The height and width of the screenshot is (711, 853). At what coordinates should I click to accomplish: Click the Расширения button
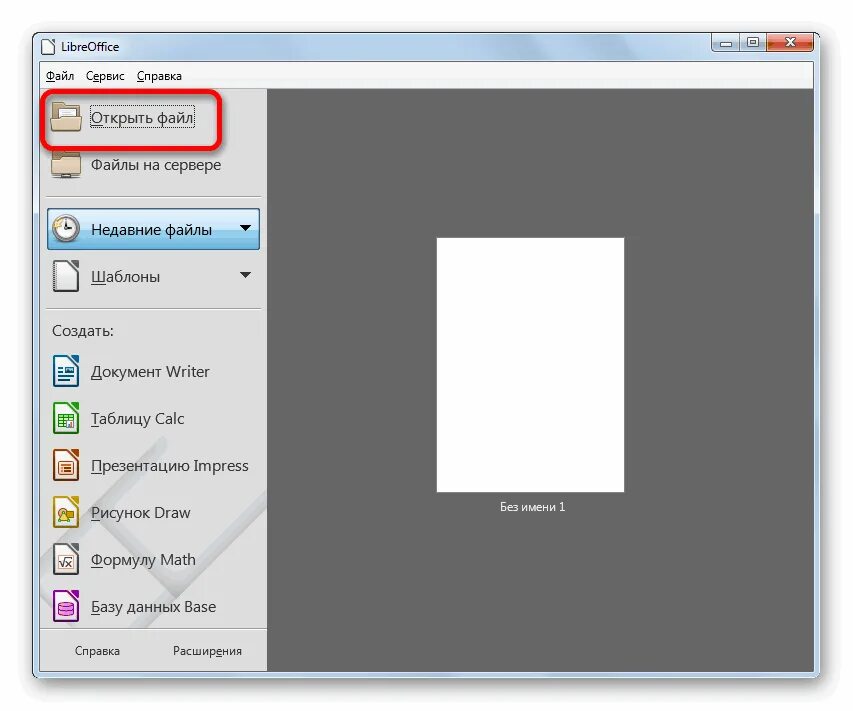207,651
